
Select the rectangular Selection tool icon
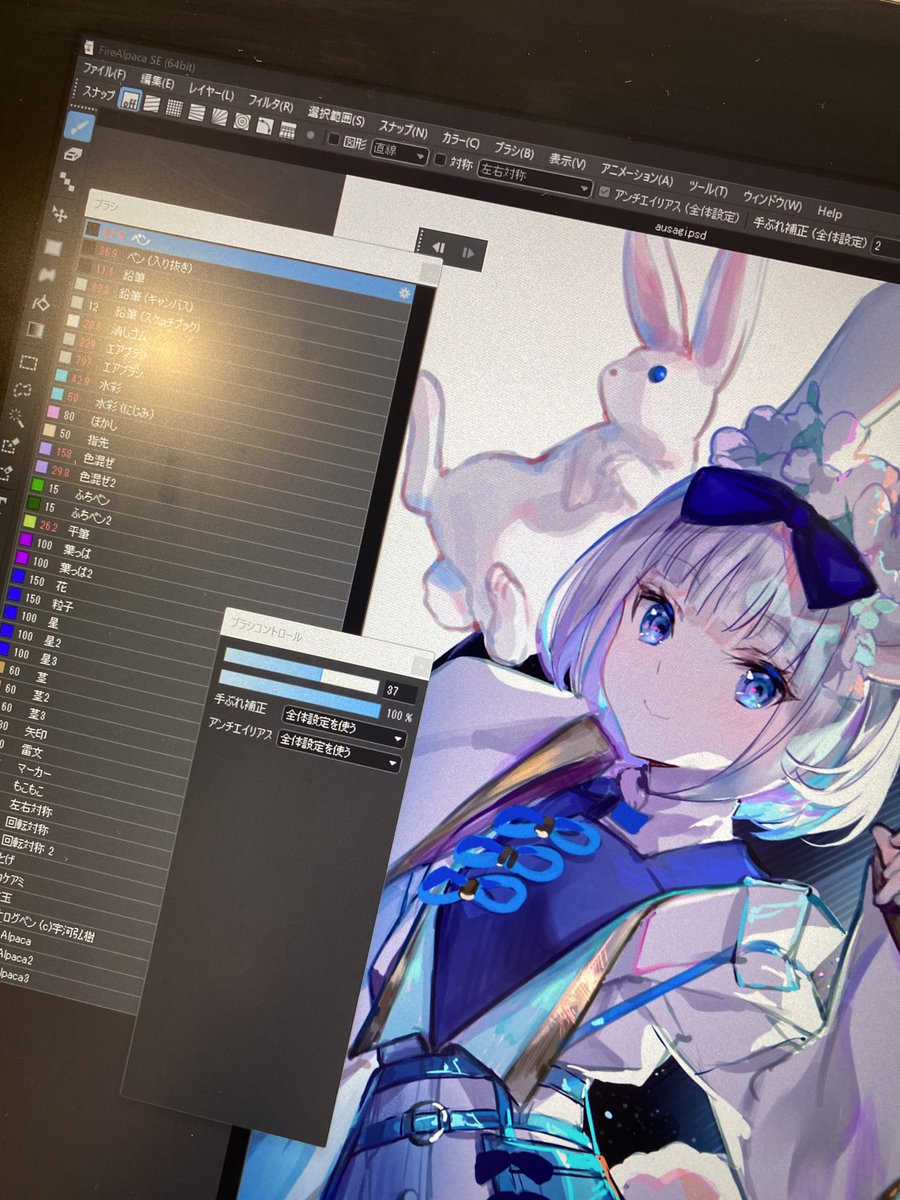point(30,362)
